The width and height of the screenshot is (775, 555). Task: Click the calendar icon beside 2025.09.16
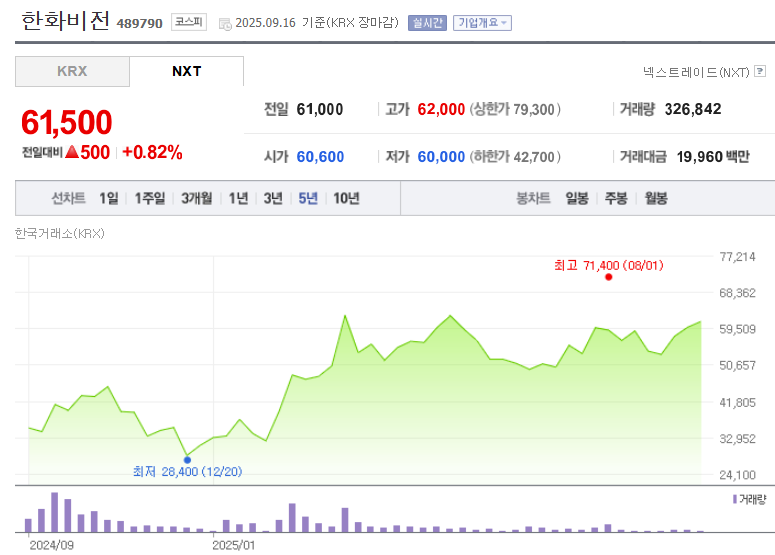[225, 24]
